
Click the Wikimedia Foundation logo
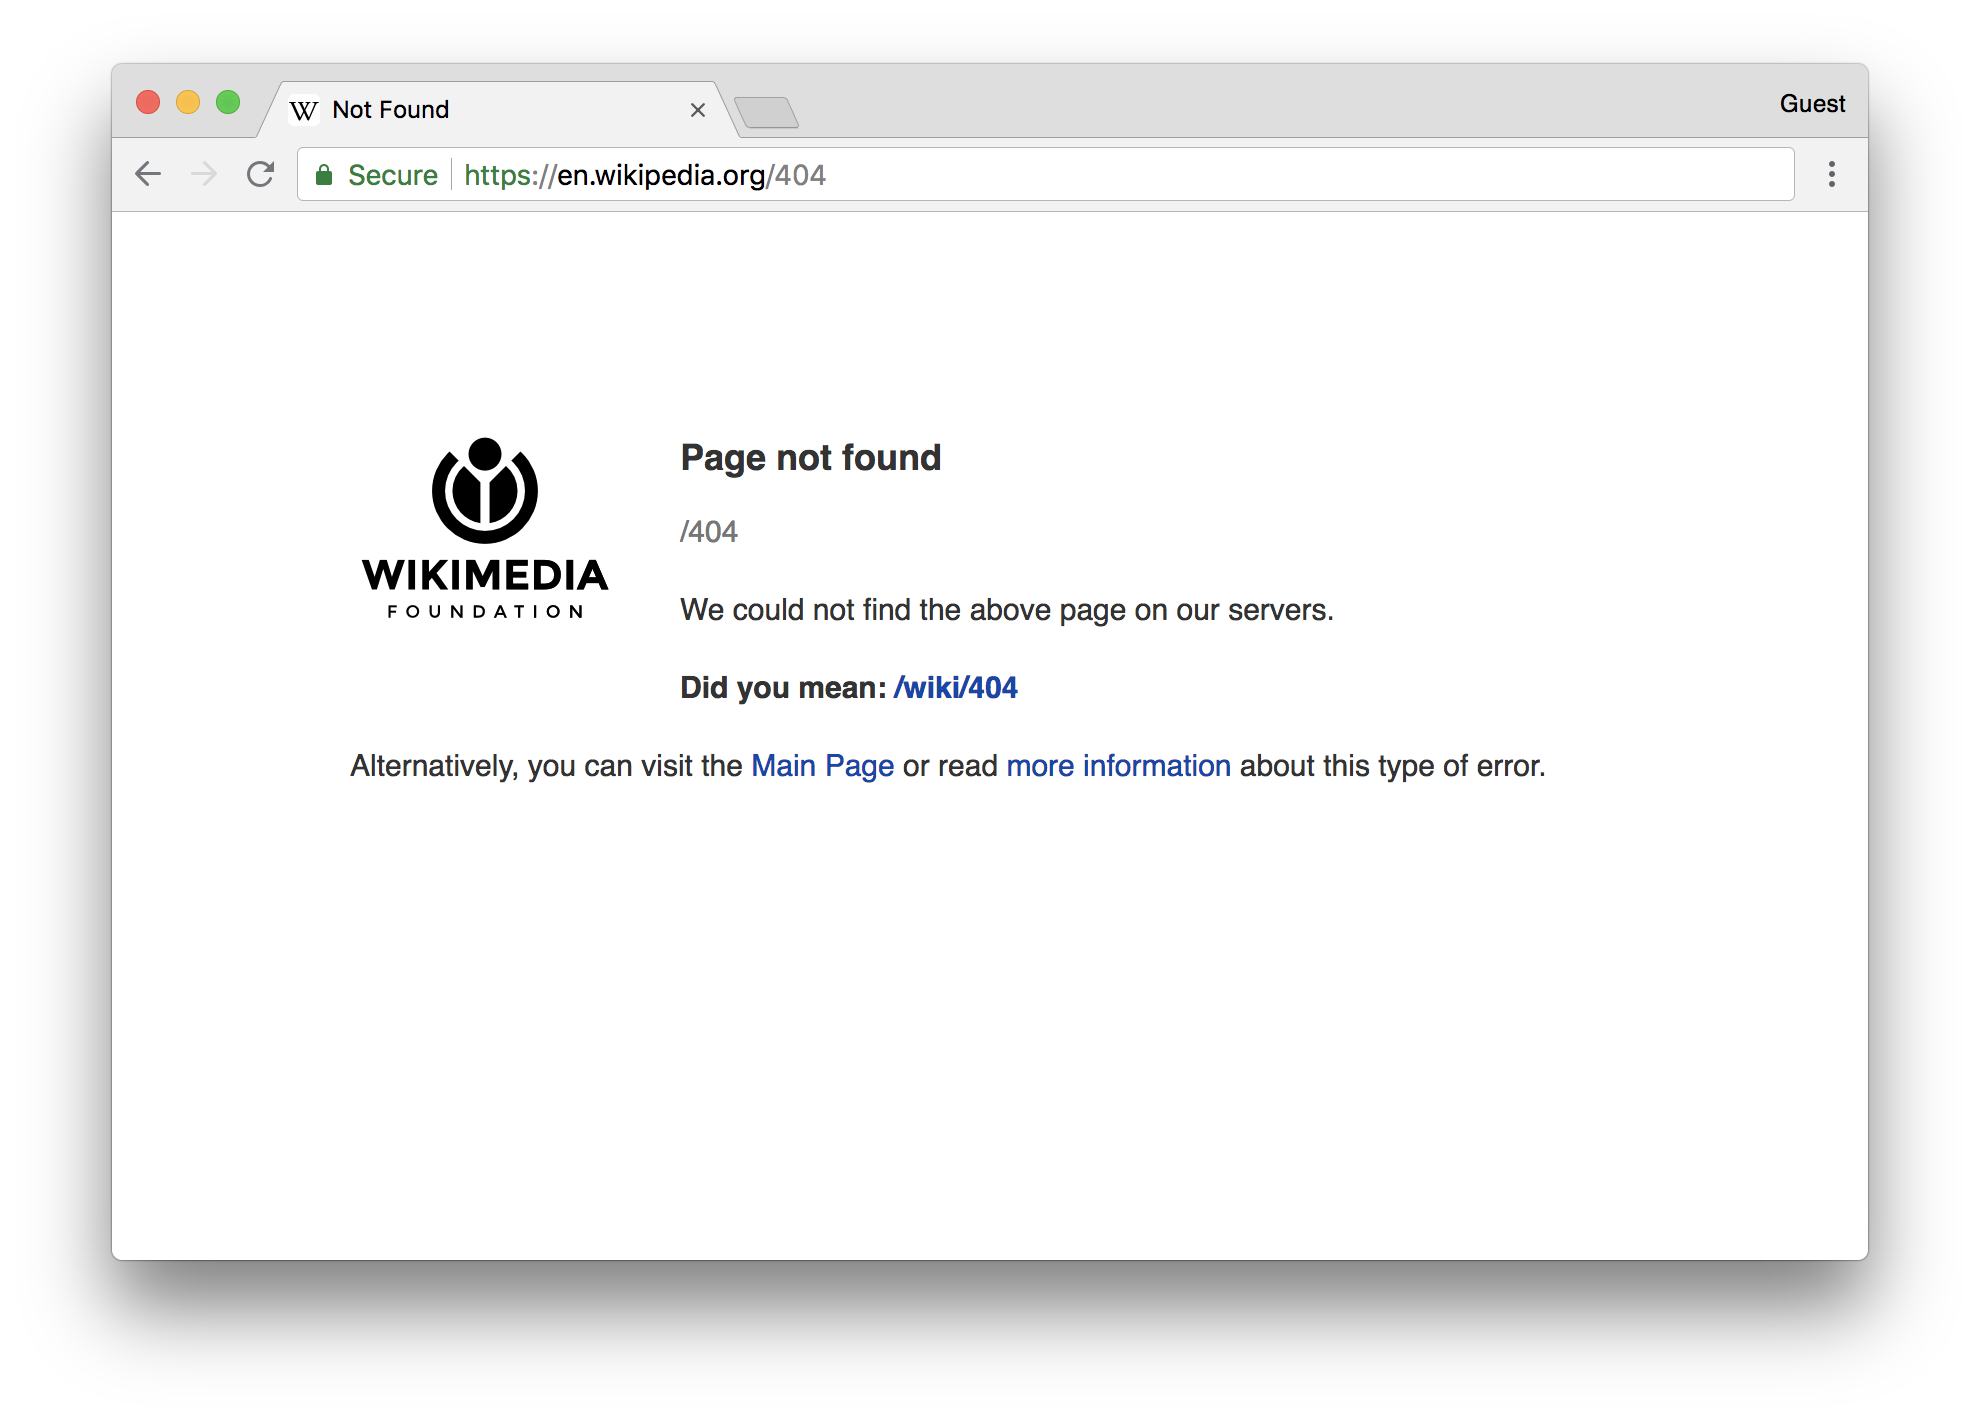485,528
